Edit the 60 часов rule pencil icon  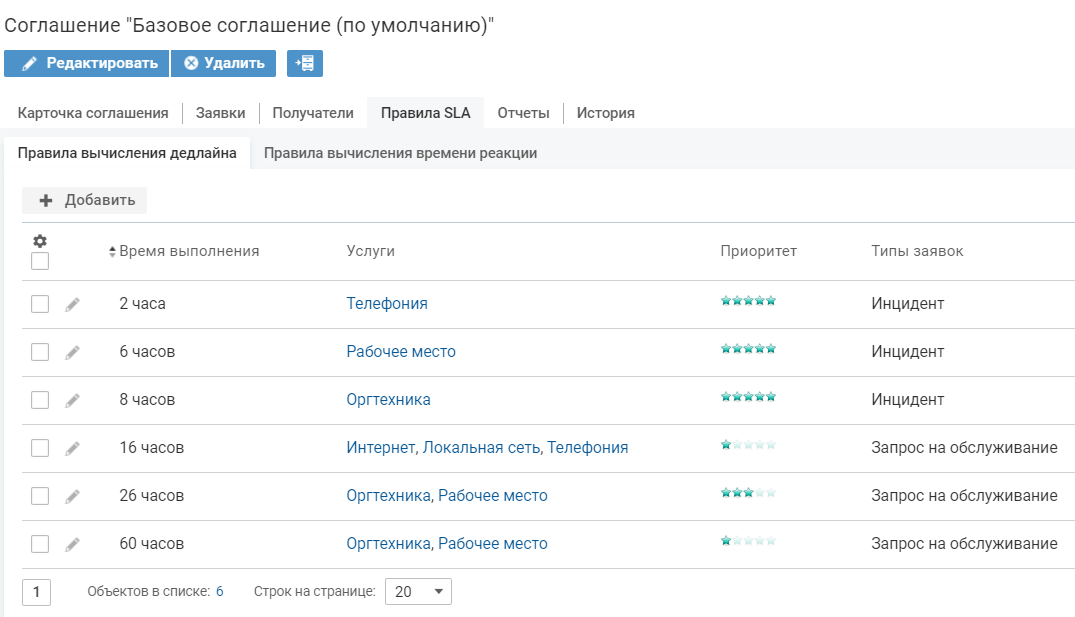pos(72,544)
